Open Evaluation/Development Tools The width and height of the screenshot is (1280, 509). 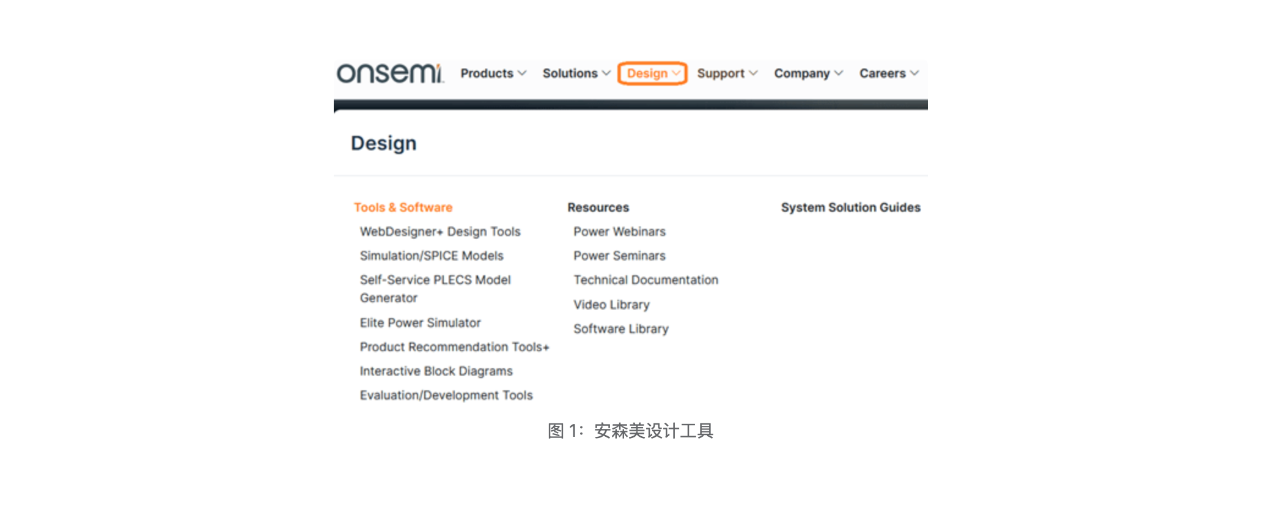(x=446, y=395)
